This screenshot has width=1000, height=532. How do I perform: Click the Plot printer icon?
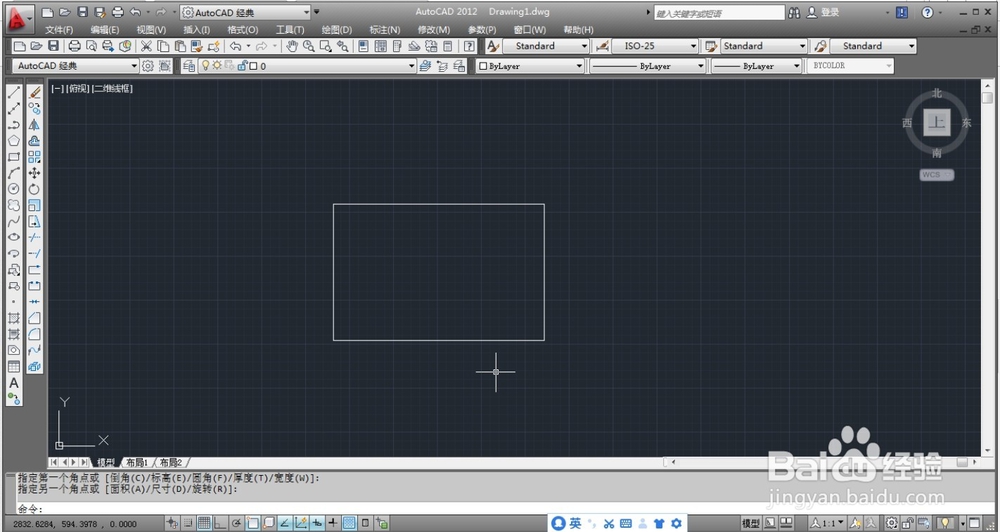[x=75, y=46]
